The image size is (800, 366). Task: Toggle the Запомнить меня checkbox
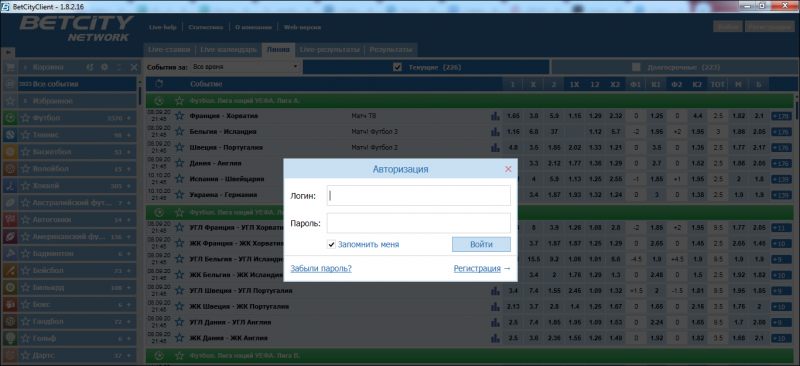click(x=332, y=245)
